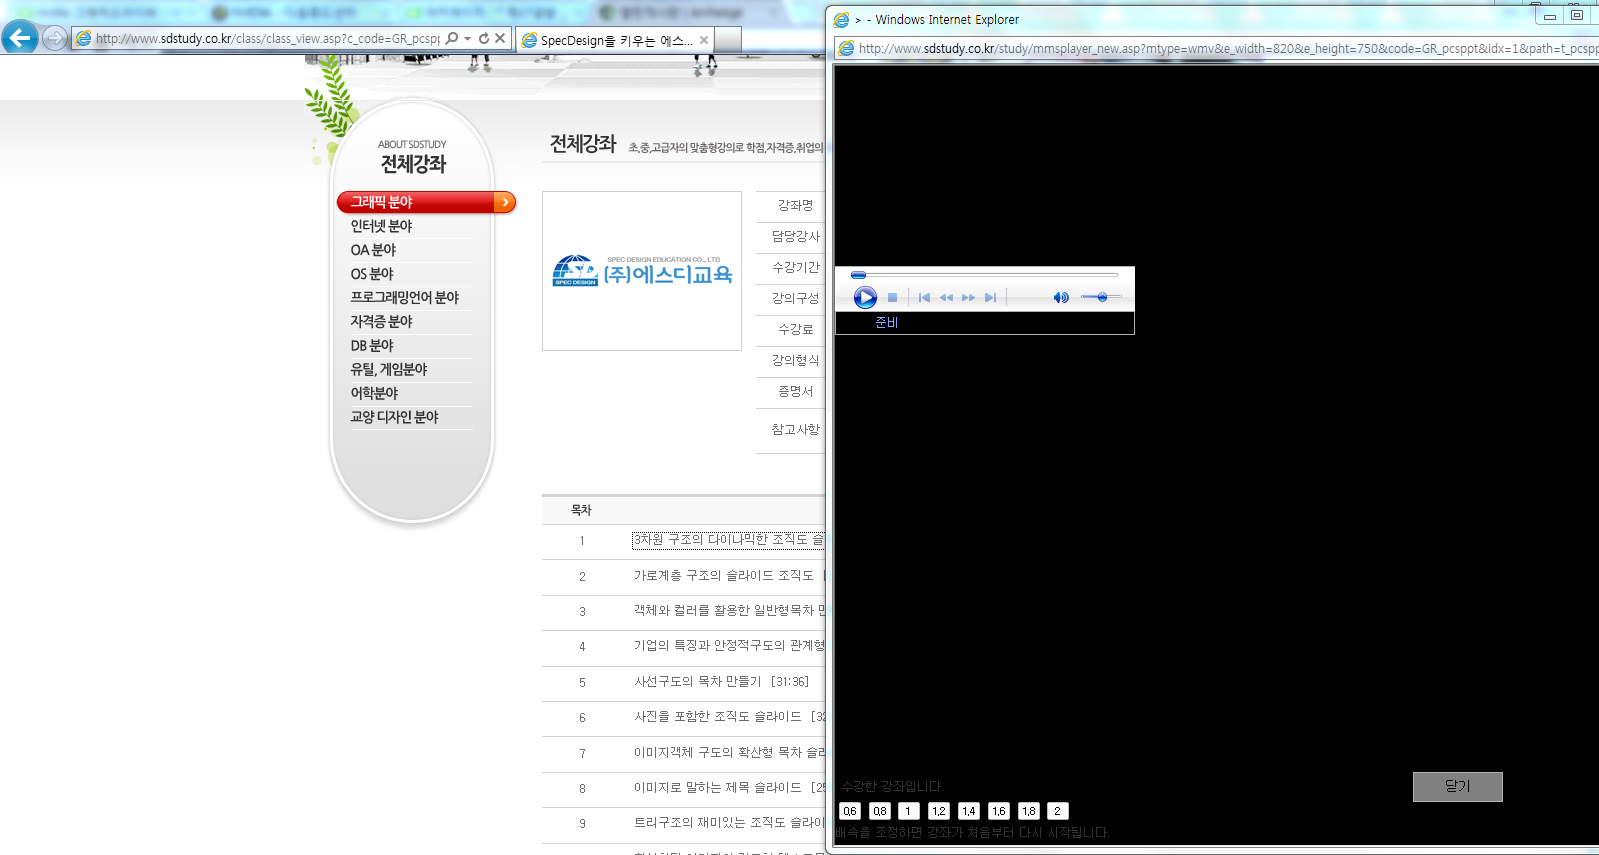This screenshot has height=855, width=1599.
Task: Click the Previous track icon
Action: (x=924, y=297)
